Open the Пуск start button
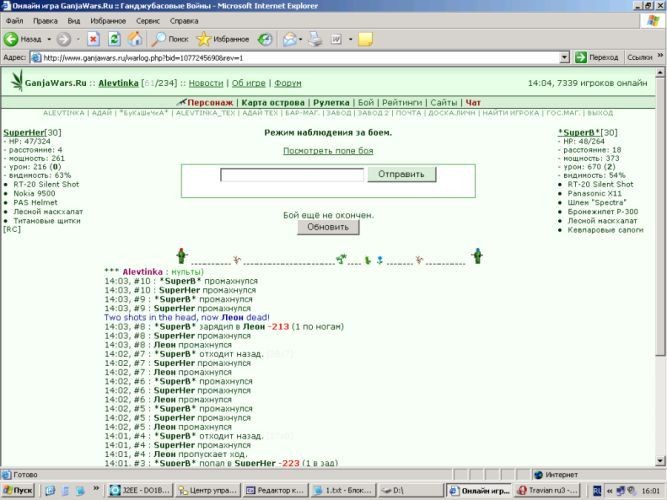 18,491
